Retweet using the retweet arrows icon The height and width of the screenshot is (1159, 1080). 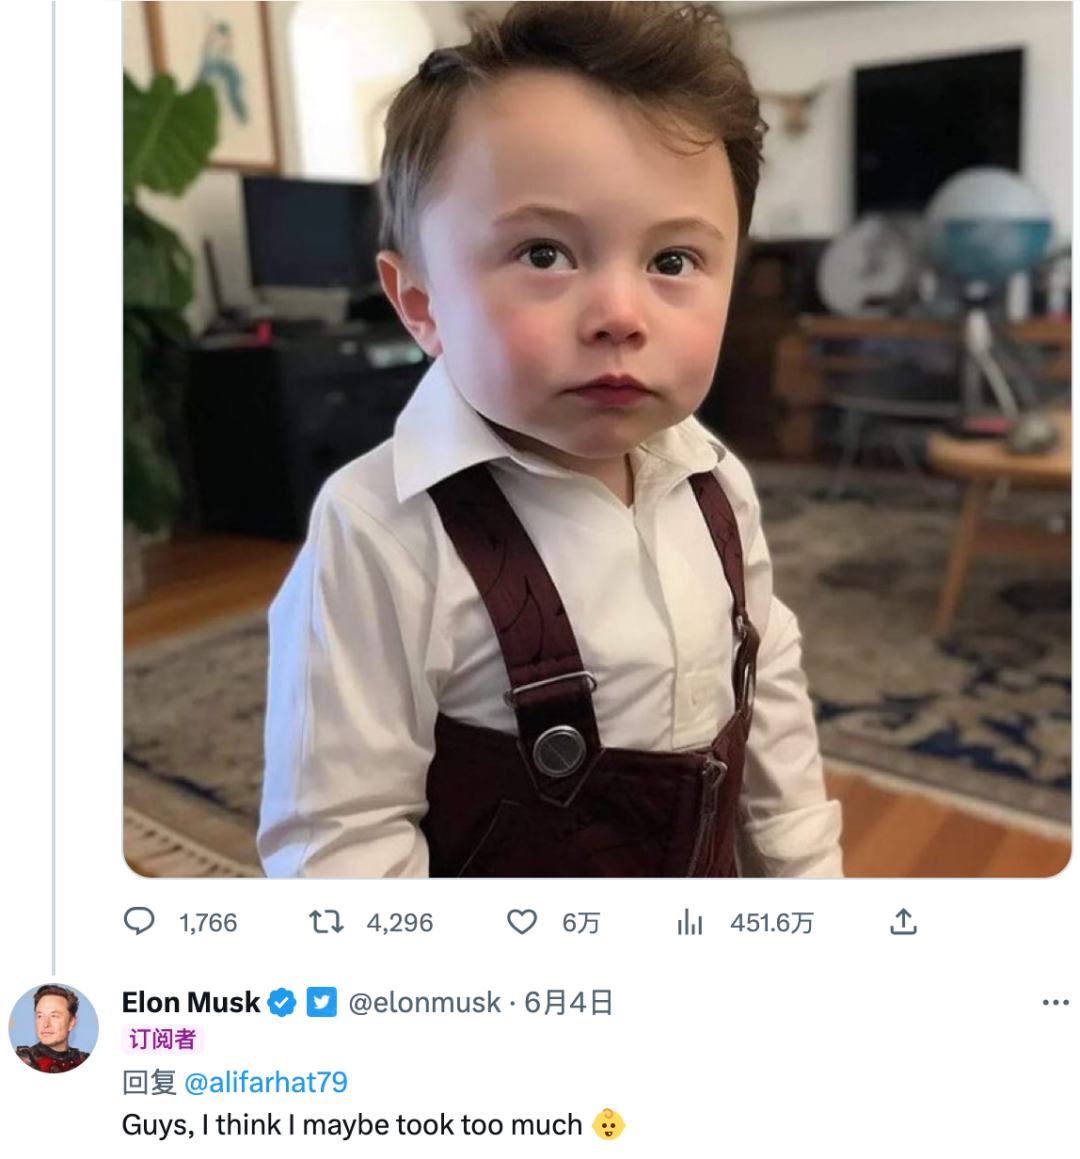click(x=325, y=921)
